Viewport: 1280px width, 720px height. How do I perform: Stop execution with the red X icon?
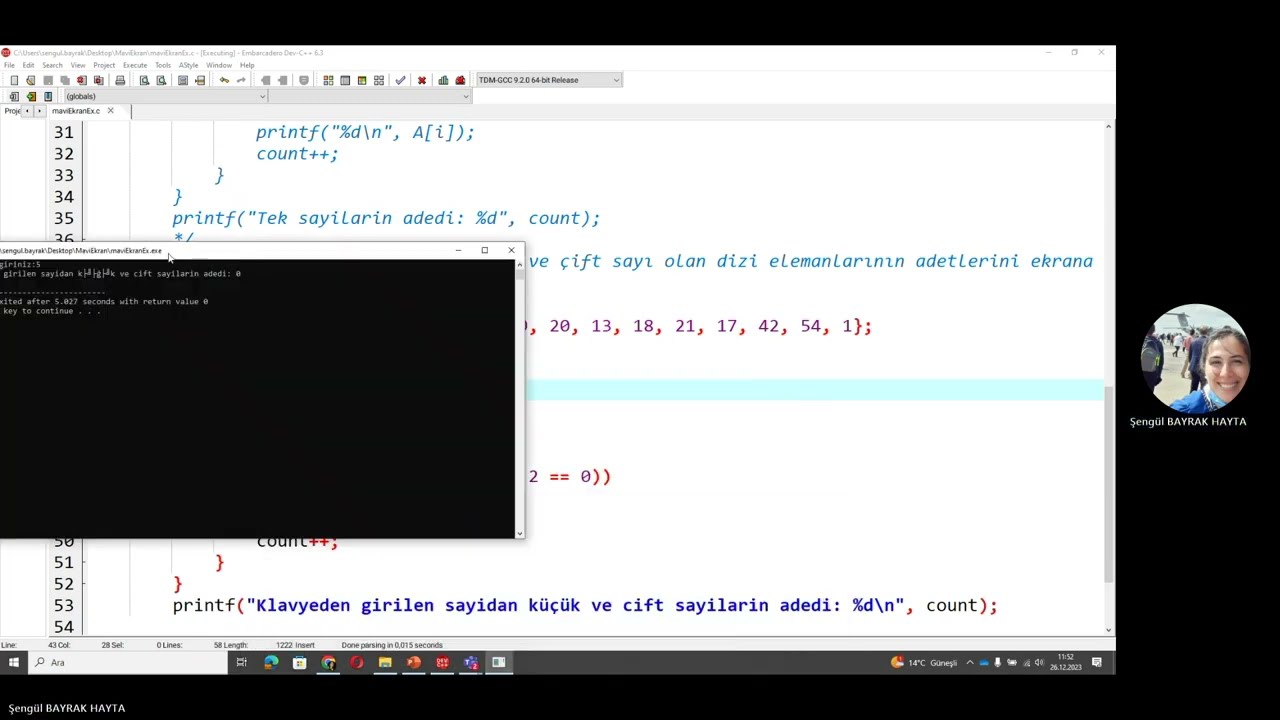click(x=422, y=80)
